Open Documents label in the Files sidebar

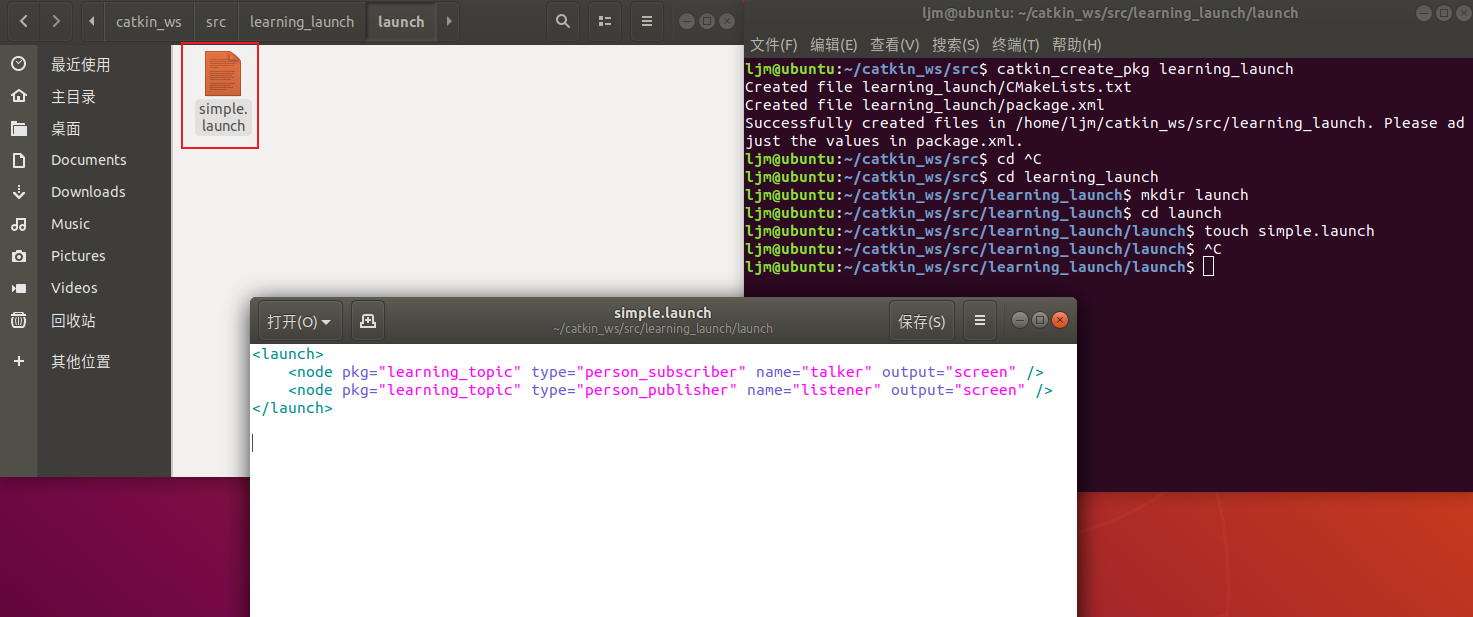coord(89,160)
